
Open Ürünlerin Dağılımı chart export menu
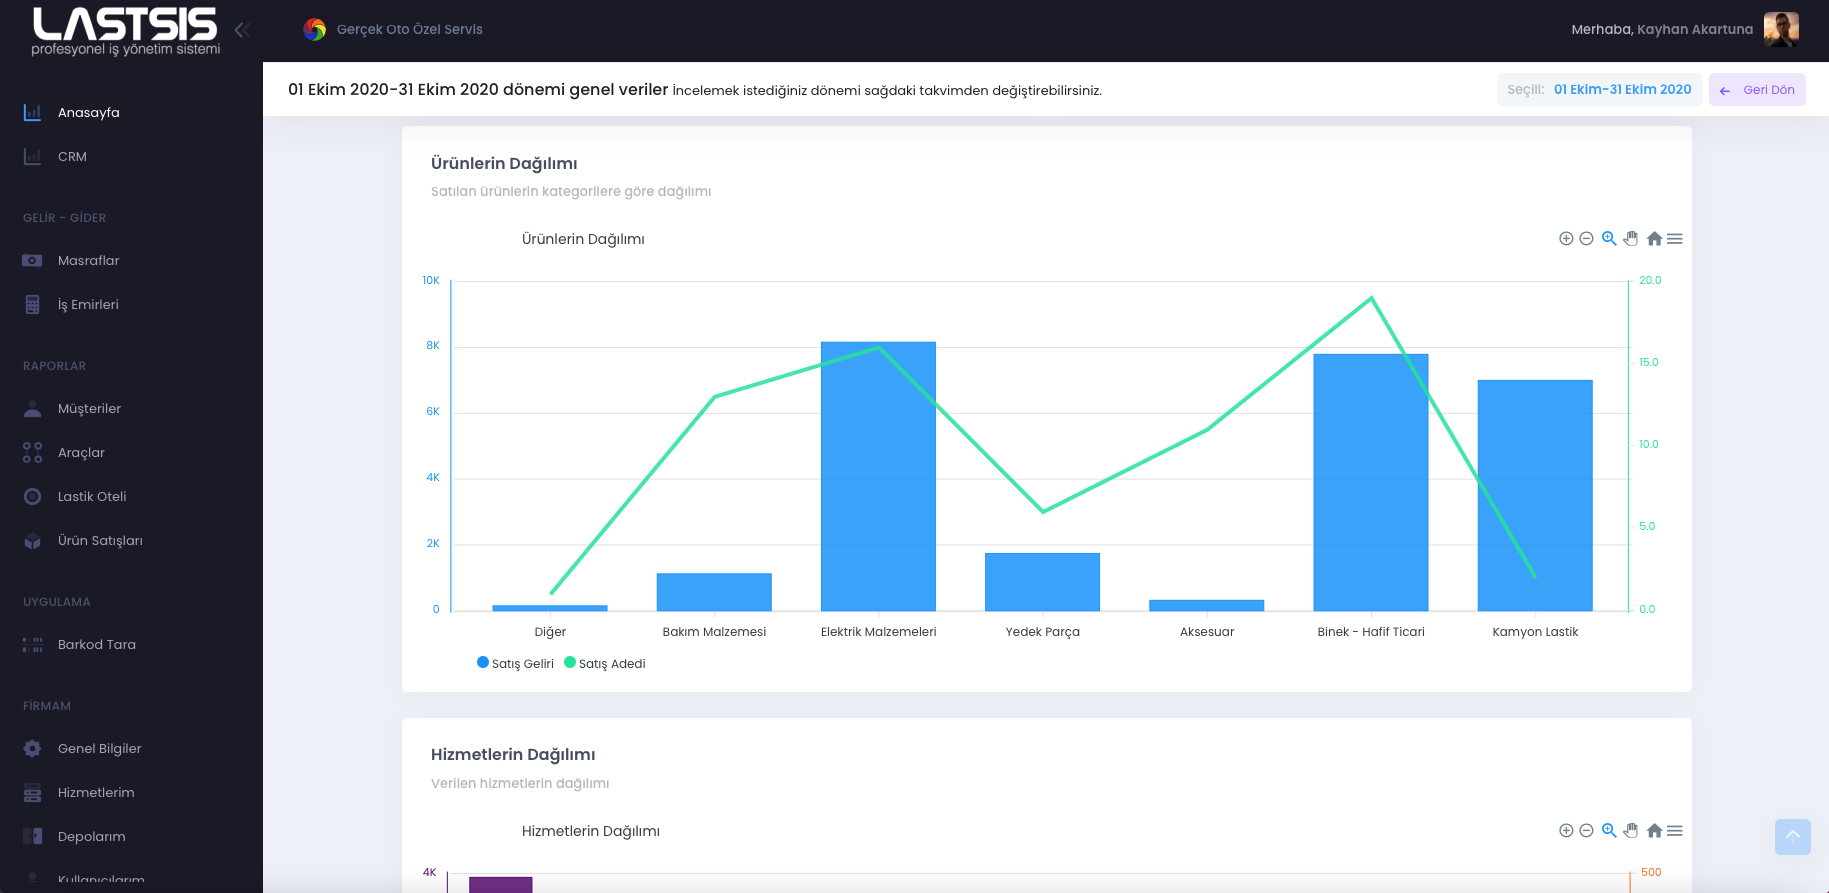coord(1675,238)
